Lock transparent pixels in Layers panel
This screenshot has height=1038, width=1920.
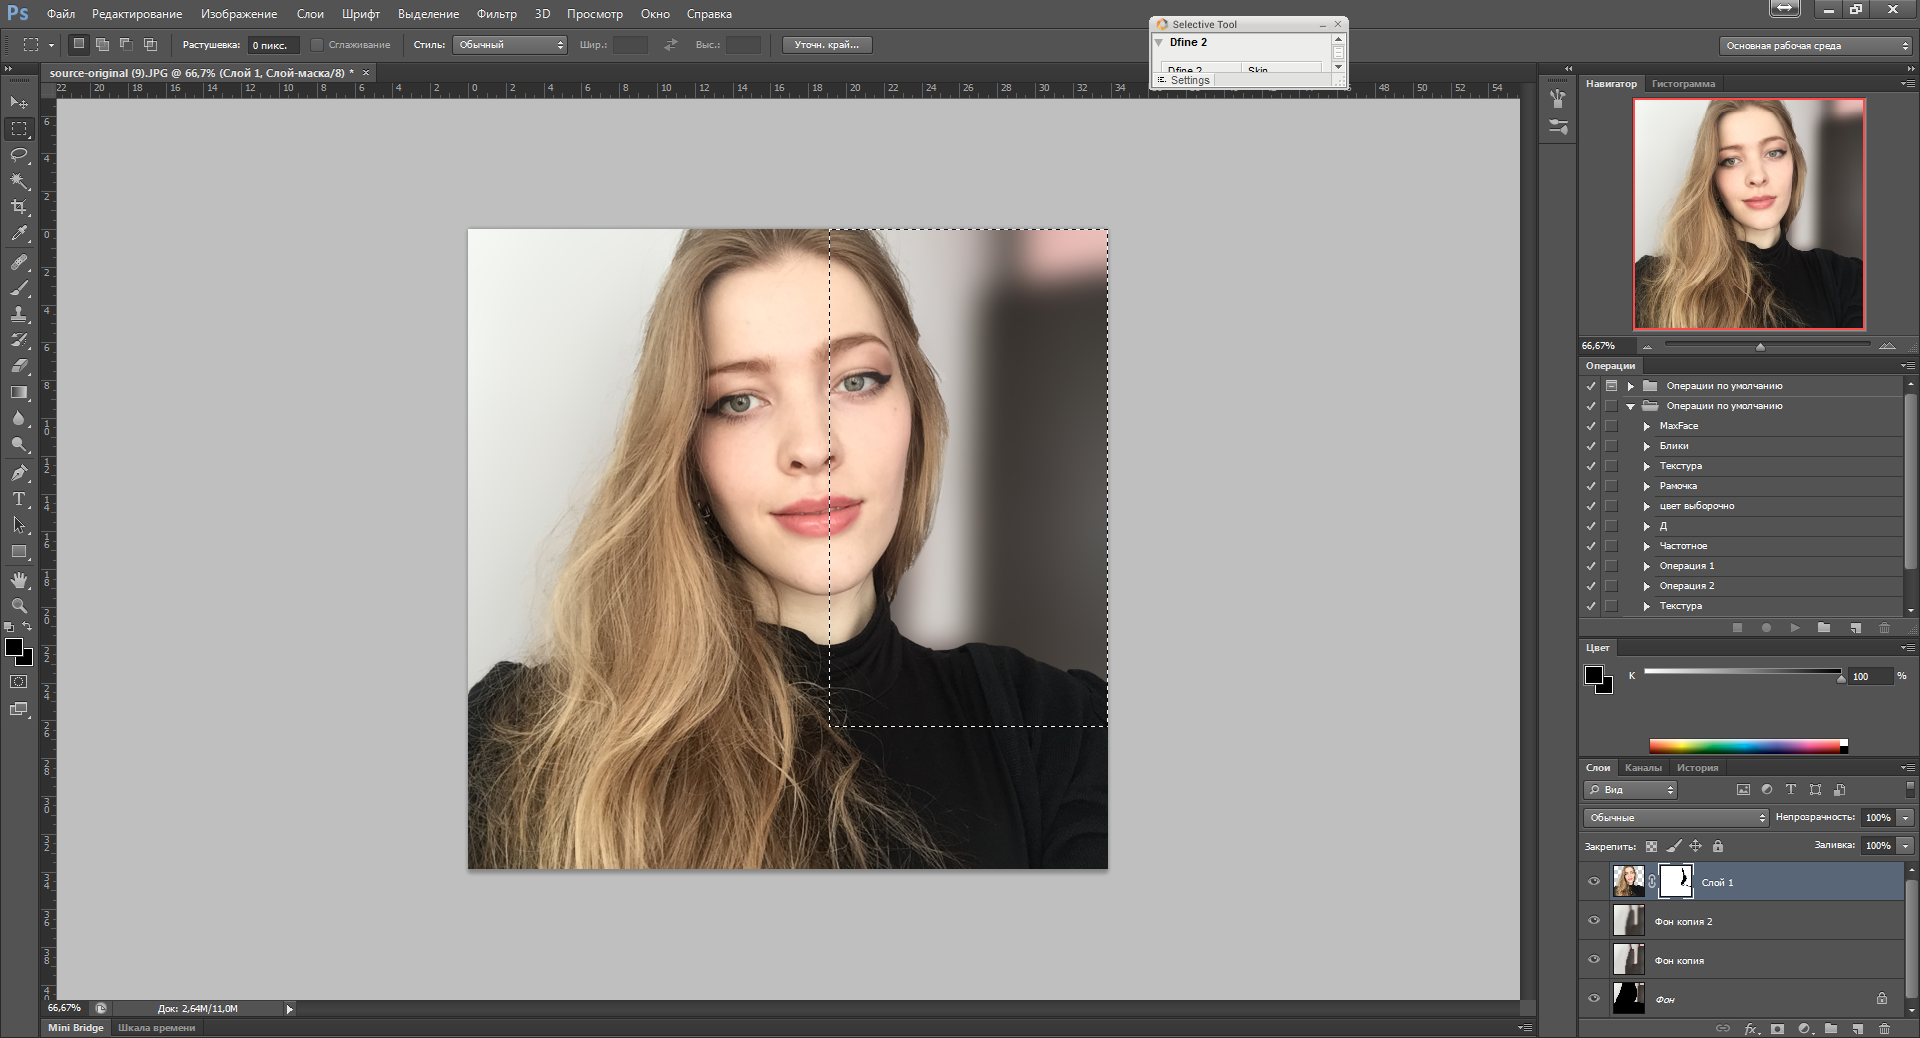(1651, 846)
